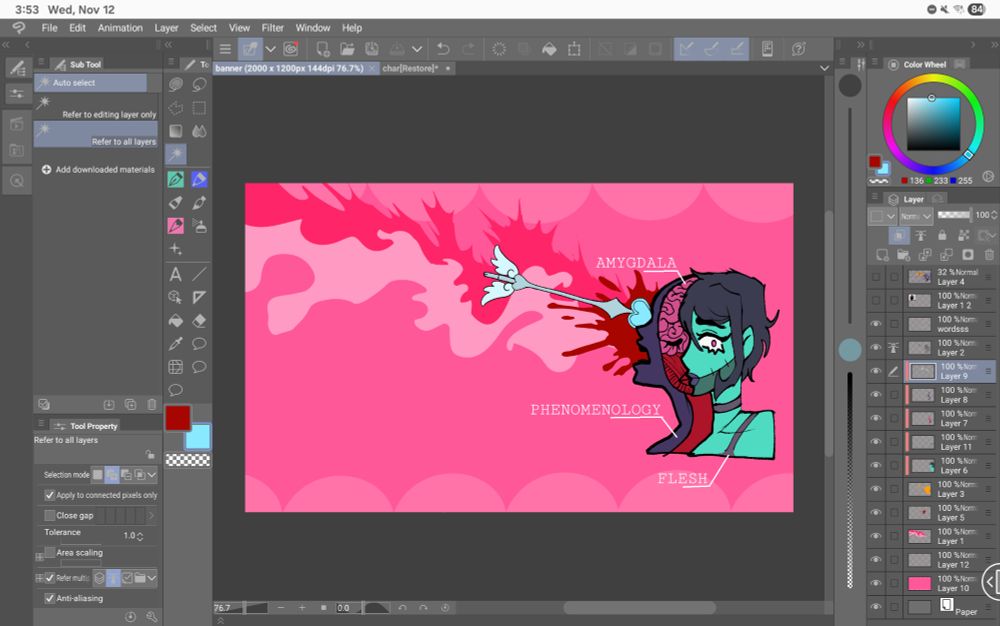Enable the Close gap checkbox
Screen dimensions: 1000x626
[x=50, y=515]
